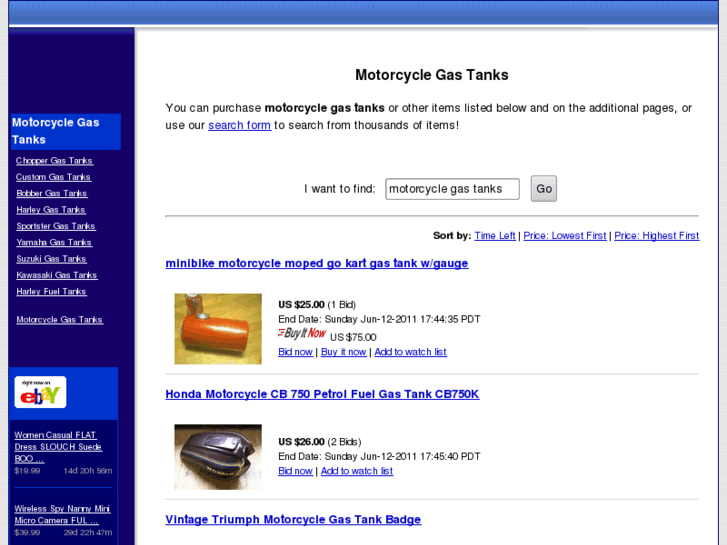Open Bobber Gas Tanks sidebar link

click(x=51, y=193)
